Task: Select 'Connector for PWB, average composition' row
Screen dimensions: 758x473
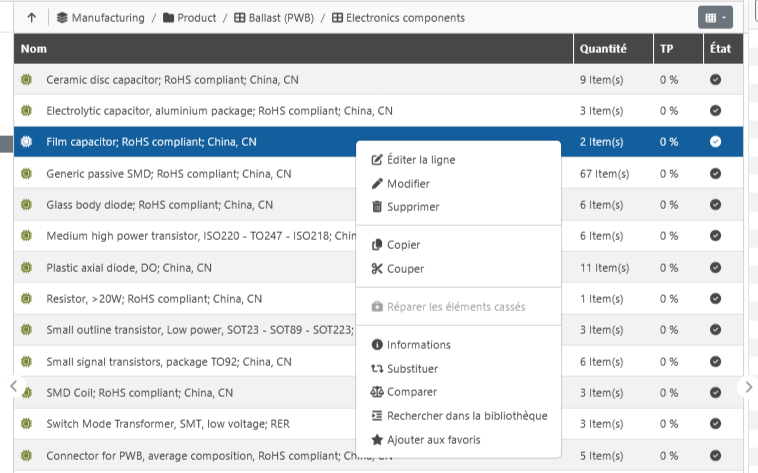Action: pyautogui.click(x=378, y=455)
